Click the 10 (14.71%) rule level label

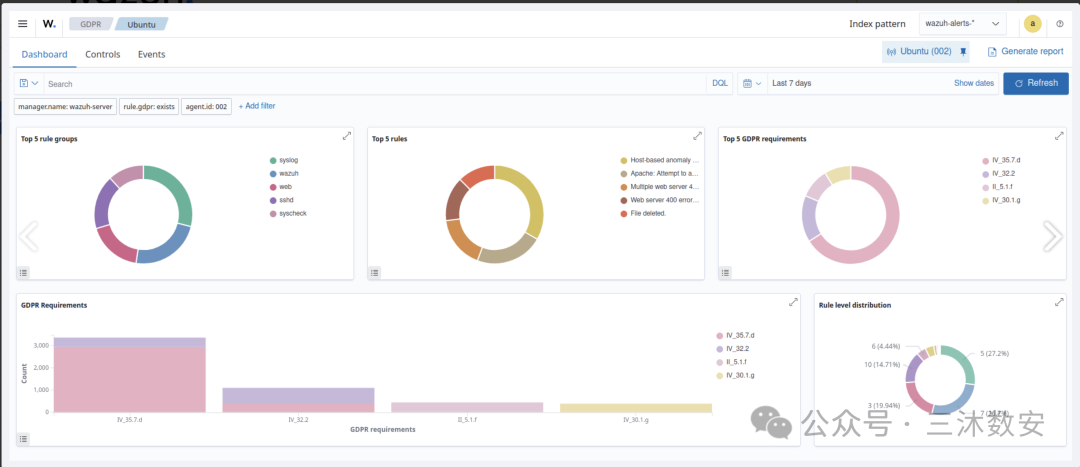(881, 364)
